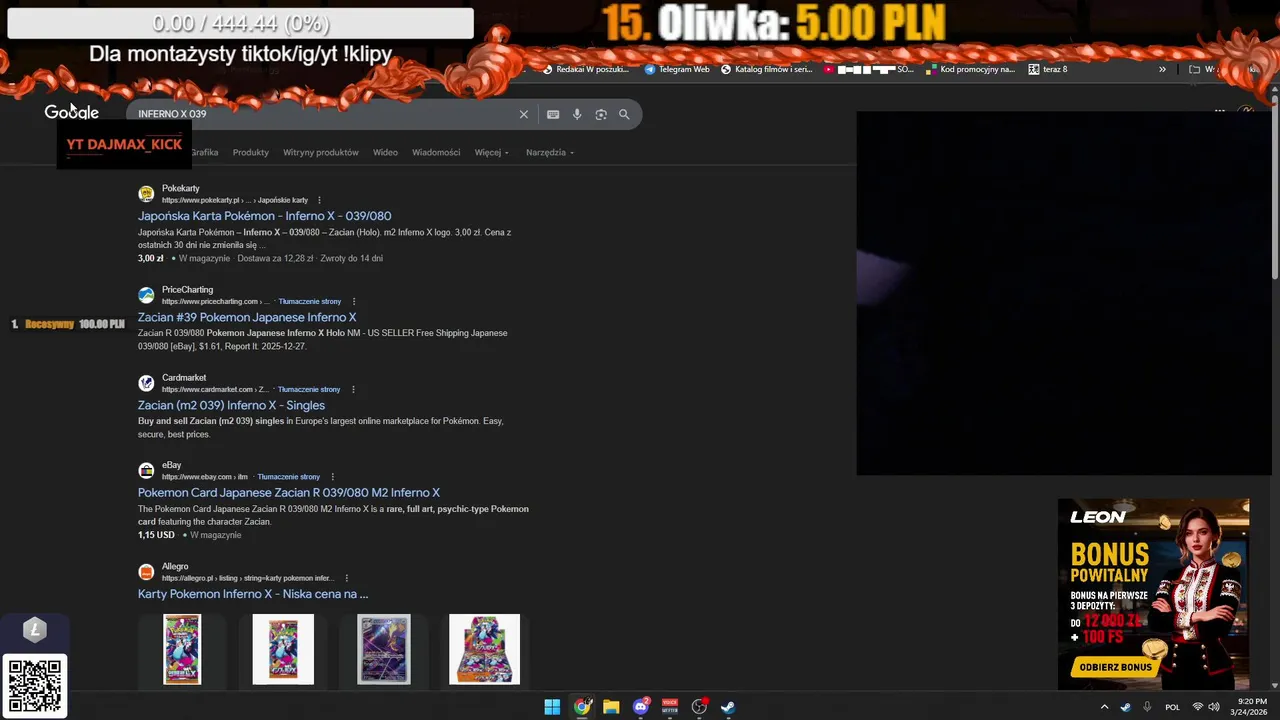
Task: Switch to the Wideo results tab
Action: tap(385, 153)
